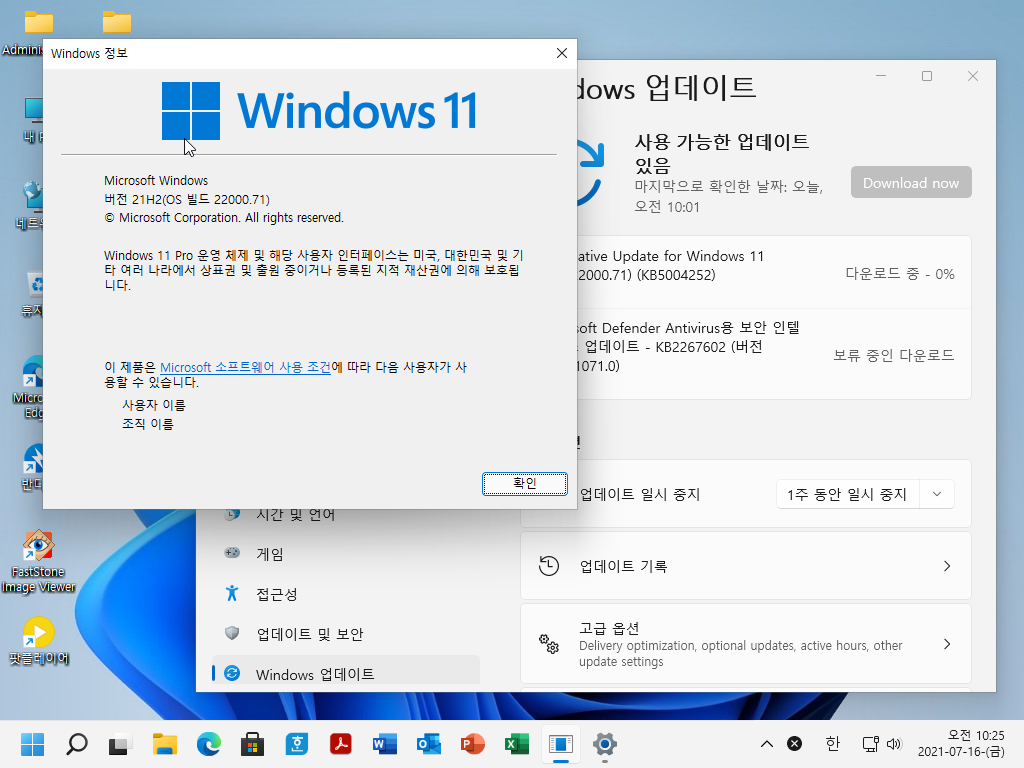
Task: Click the Download now button
Action: (910, 183)
